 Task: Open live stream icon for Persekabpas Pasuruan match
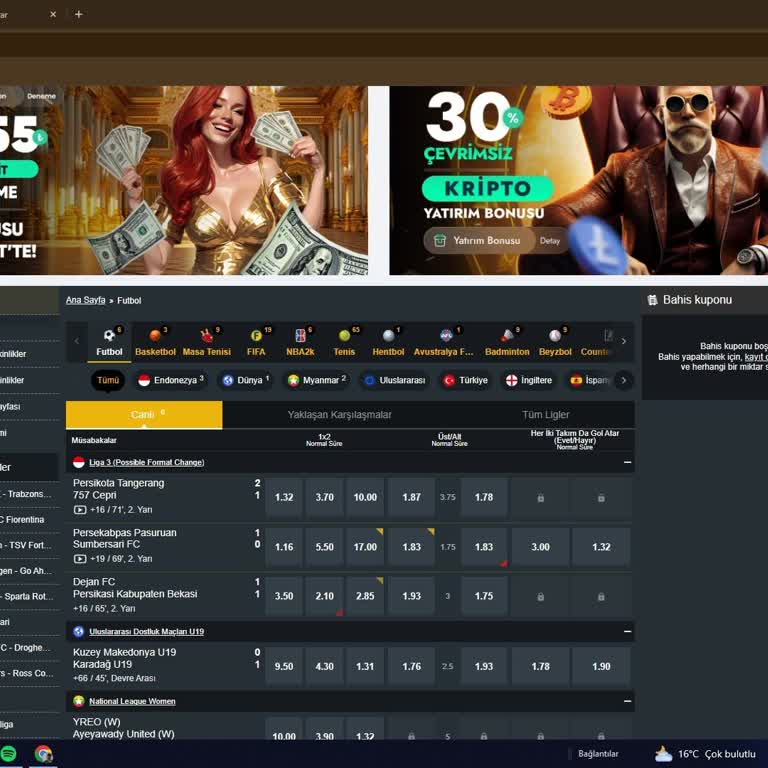click(x=80, y=559)
